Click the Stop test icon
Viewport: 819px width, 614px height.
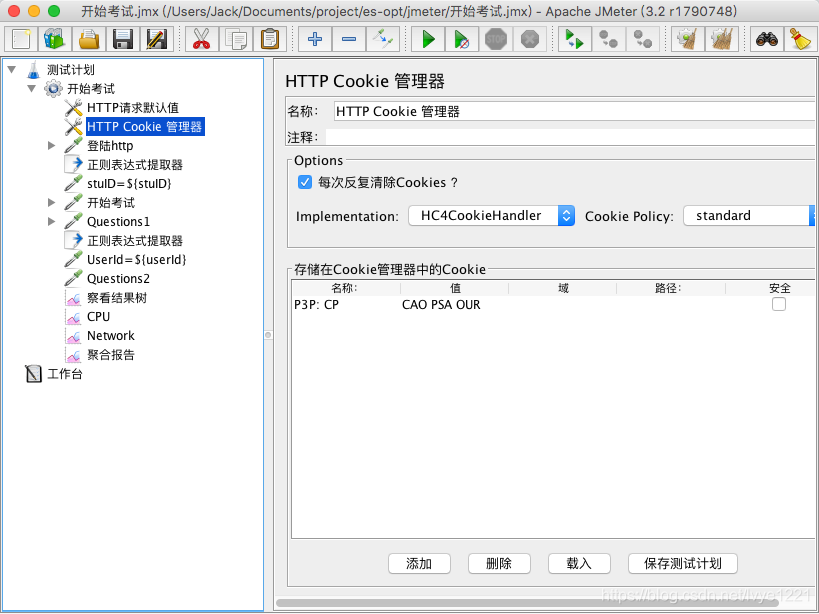click(x=496, y=39)
